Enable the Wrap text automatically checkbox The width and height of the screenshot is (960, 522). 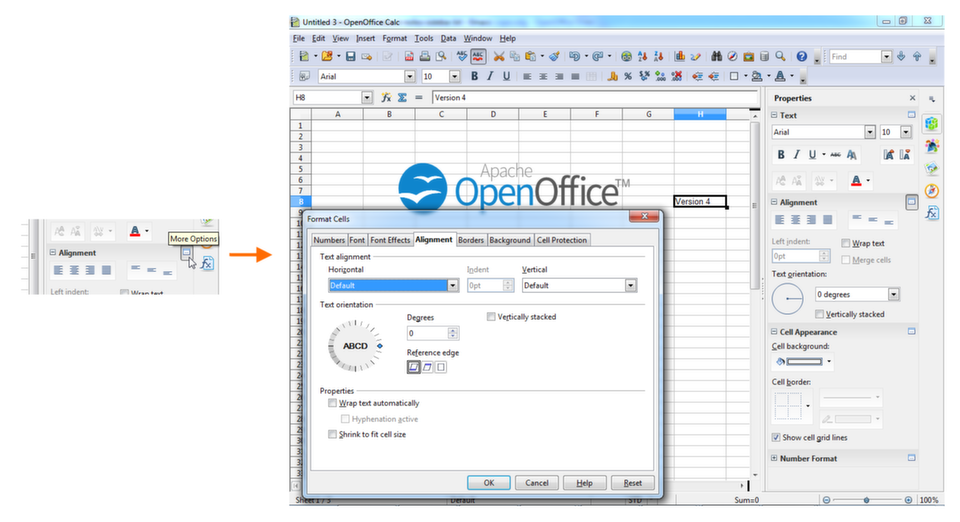(332, 403)
